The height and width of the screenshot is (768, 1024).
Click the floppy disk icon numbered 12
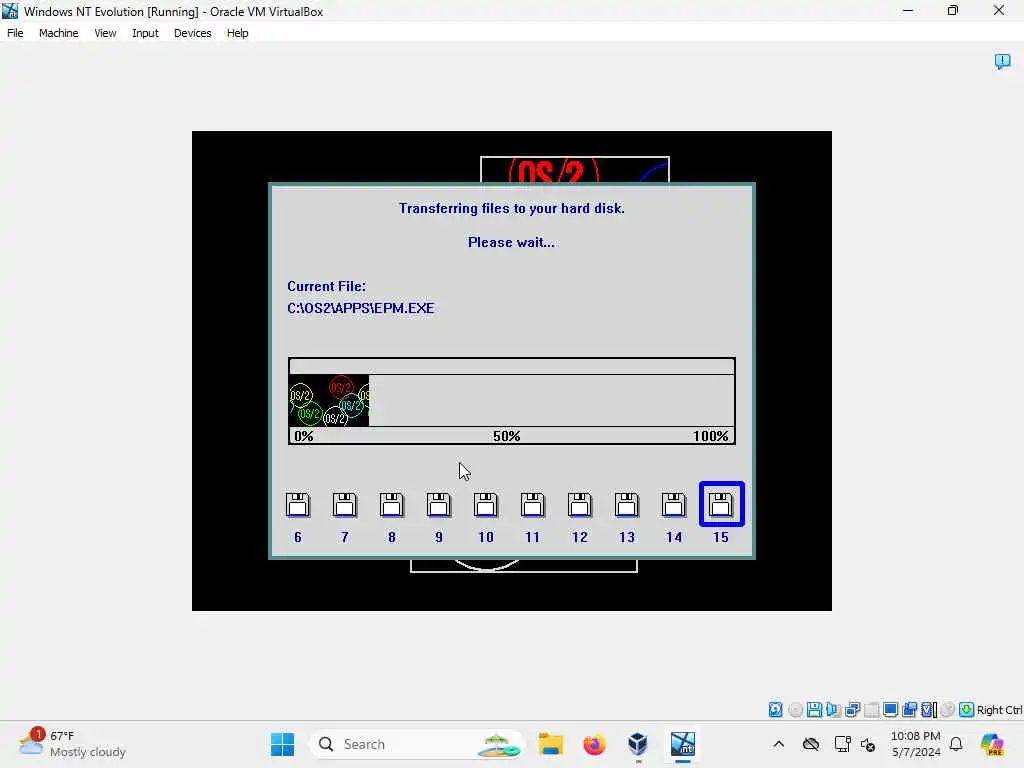(580, 505)
